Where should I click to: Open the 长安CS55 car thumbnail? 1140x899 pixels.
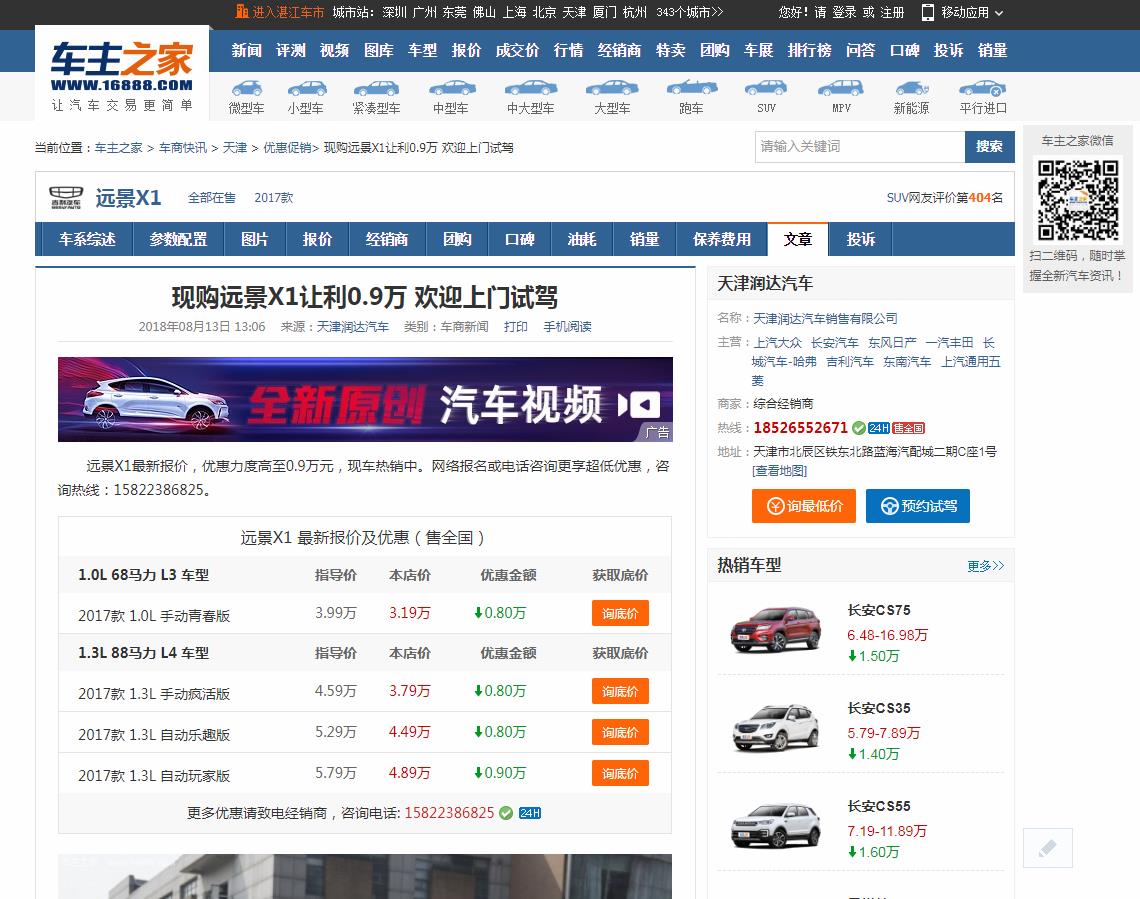776,826
